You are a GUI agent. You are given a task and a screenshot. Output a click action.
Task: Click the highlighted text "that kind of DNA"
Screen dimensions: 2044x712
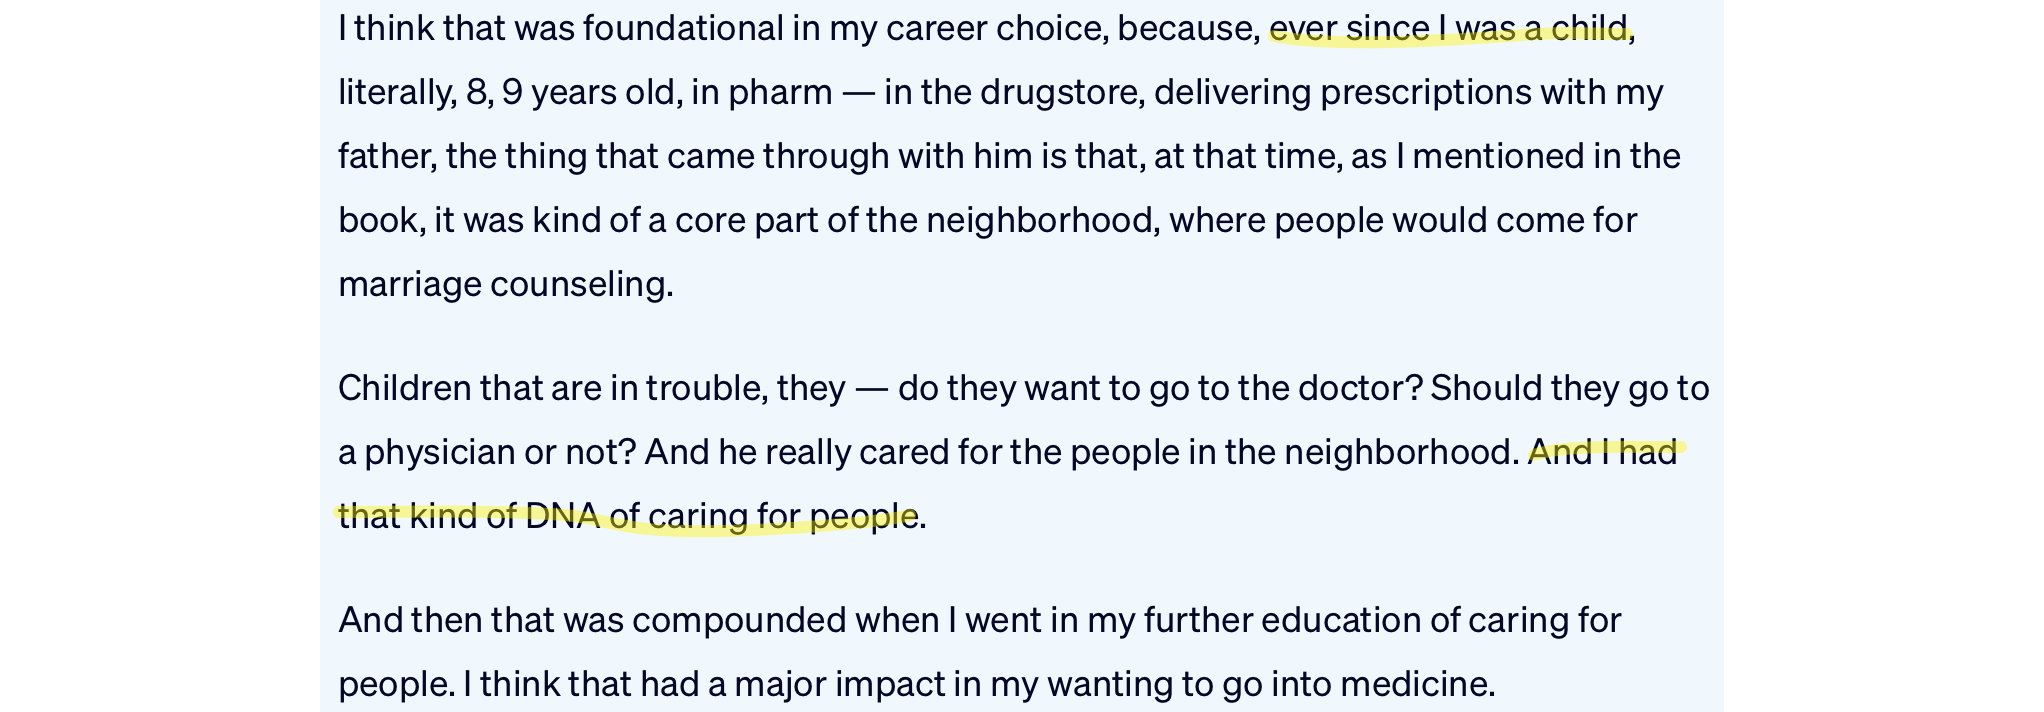tap(468, 517)
